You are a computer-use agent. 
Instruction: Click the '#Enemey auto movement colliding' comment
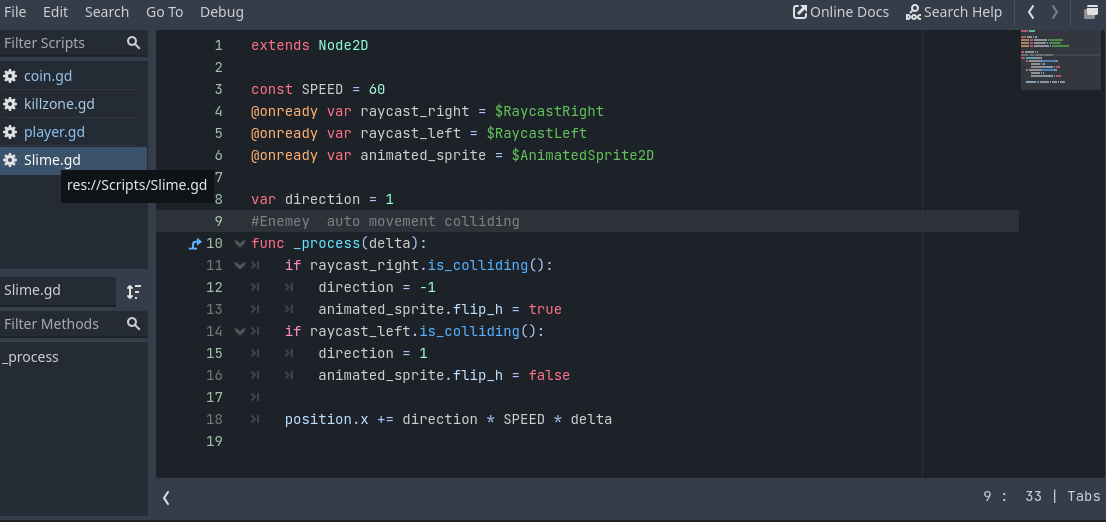coord(385,221)
